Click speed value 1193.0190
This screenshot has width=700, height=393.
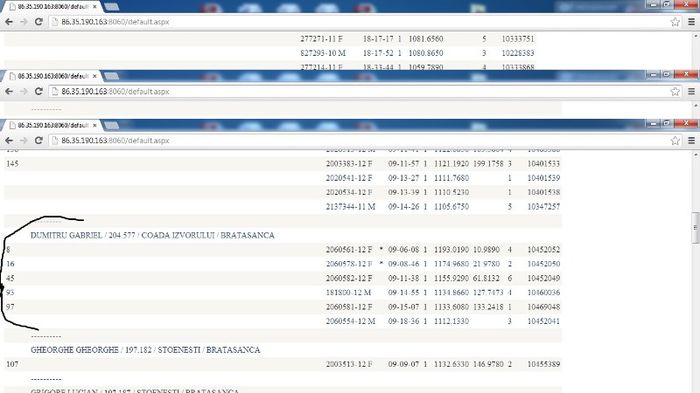click(451, 250)
